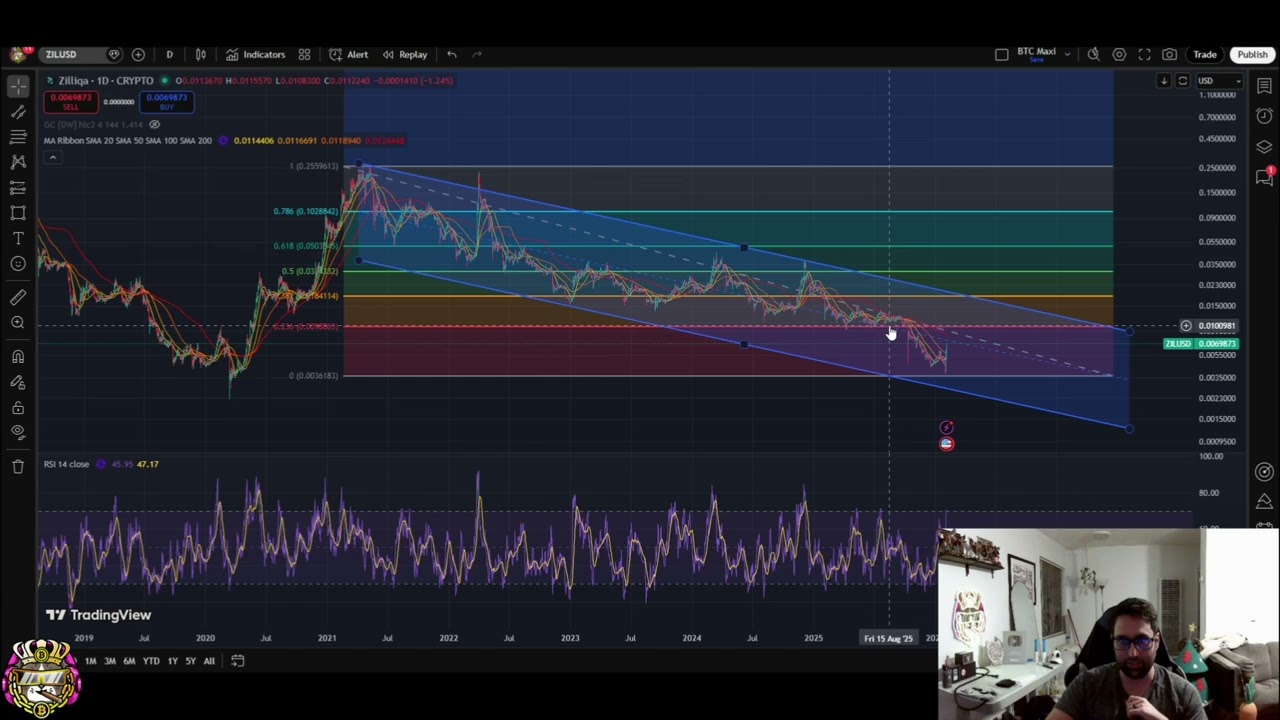
Task: Open the go-to-date calendar icon
Action: point(237,661)
